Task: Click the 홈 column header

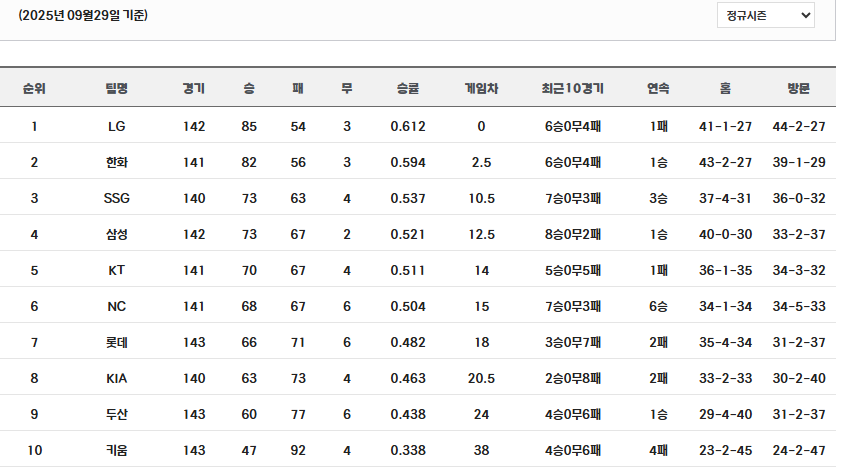Action: (725, 88)
